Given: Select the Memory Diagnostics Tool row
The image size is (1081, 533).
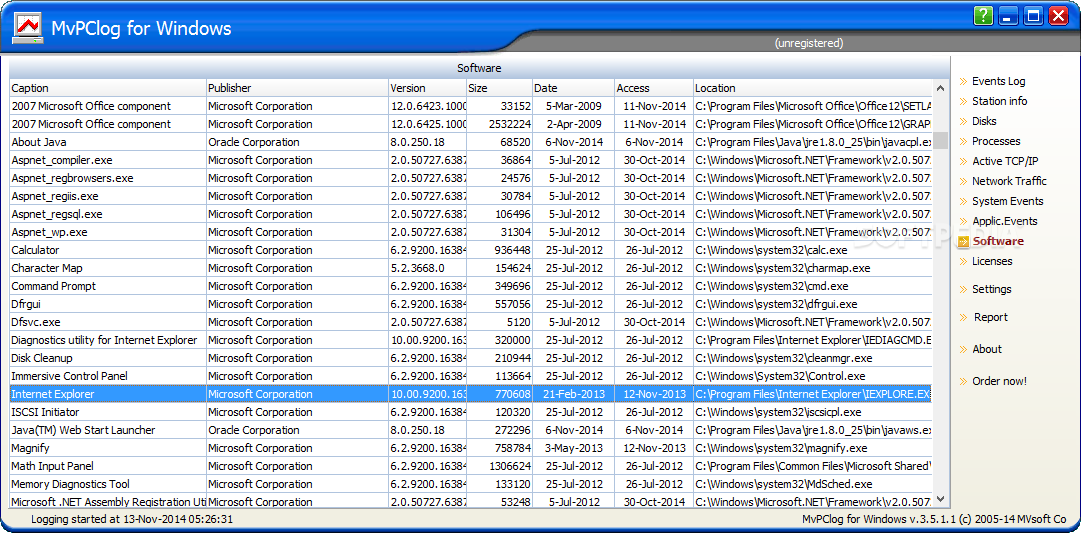Looking at the screenshot, I should pos(471,484).
